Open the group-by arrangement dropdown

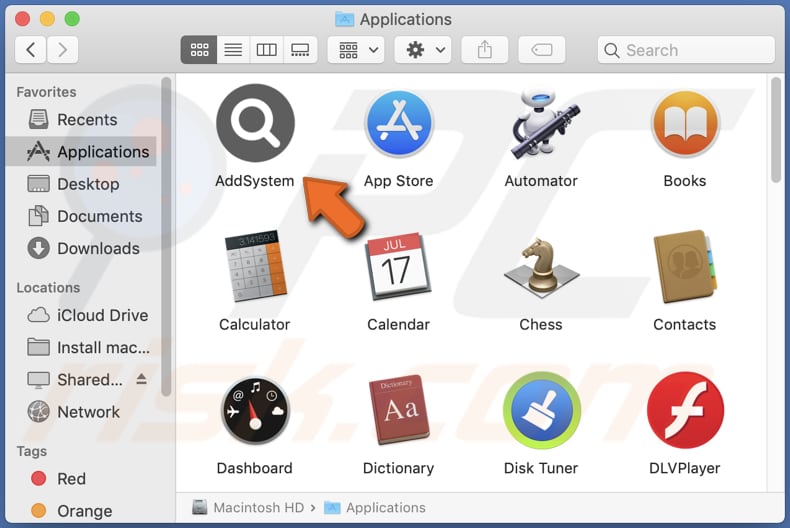(x=356, y=50)
